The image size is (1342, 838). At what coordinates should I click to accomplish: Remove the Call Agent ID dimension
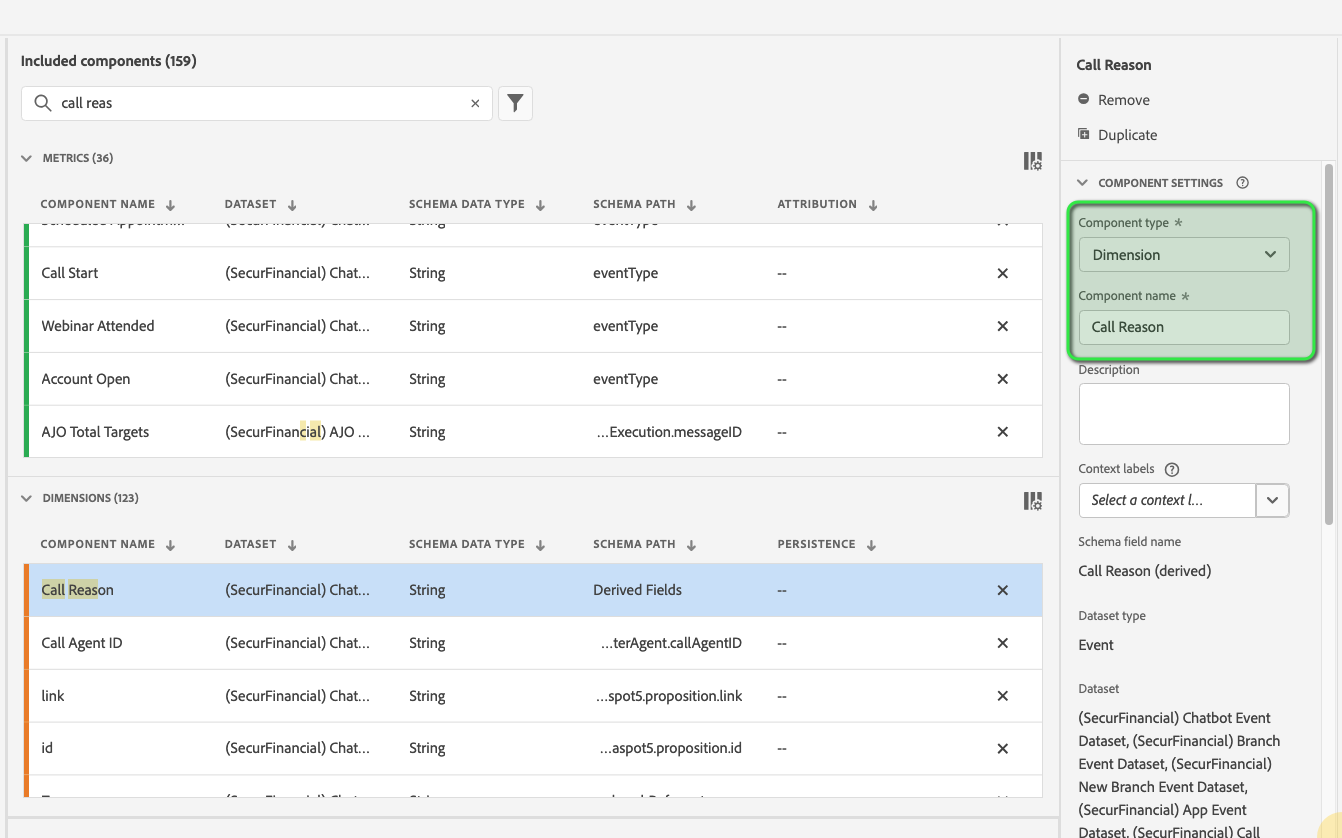[1003, 643]
